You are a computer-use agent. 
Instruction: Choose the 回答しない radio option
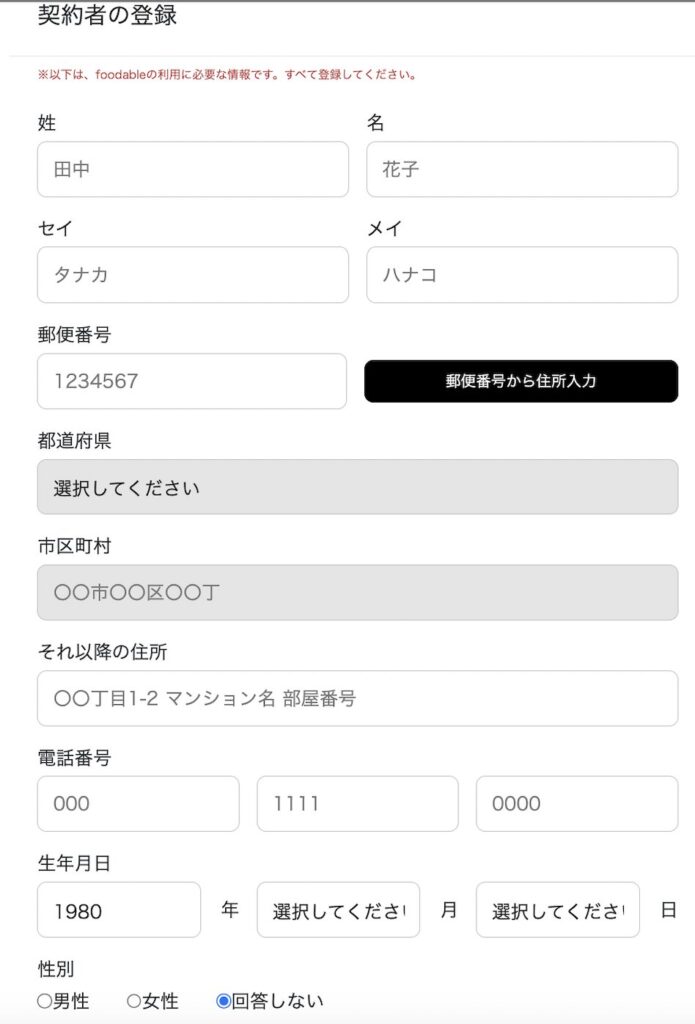[x=223, y=1000]
